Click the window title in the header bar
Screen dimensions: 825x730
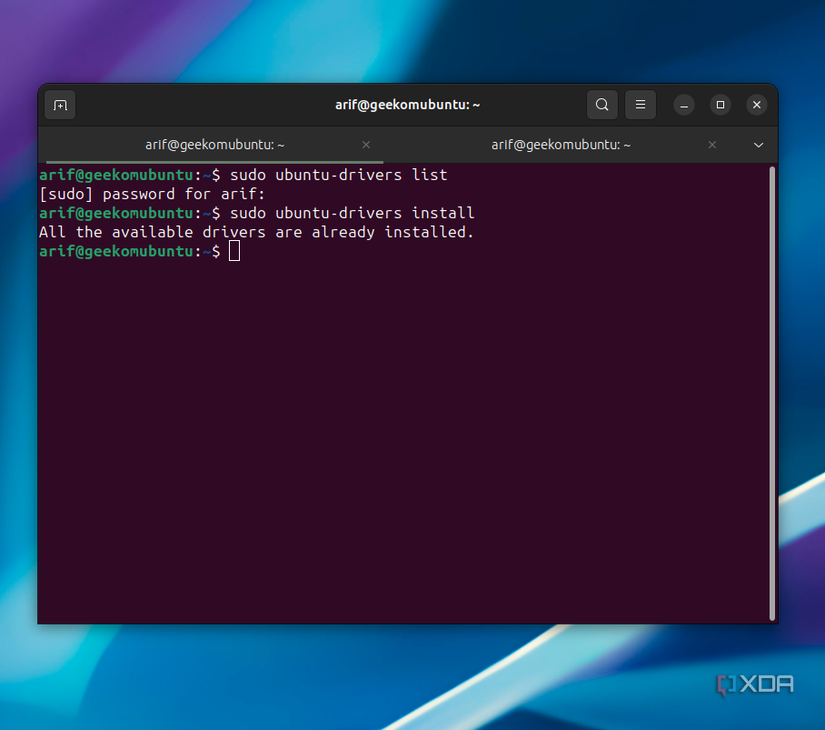[x=407, y=105]
